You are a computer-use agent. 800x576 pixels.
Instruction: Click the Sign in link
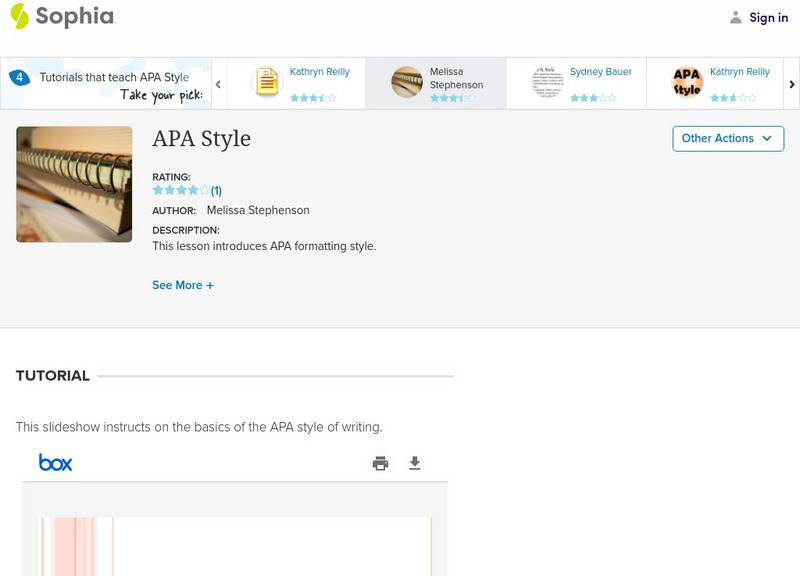(768, 17)
